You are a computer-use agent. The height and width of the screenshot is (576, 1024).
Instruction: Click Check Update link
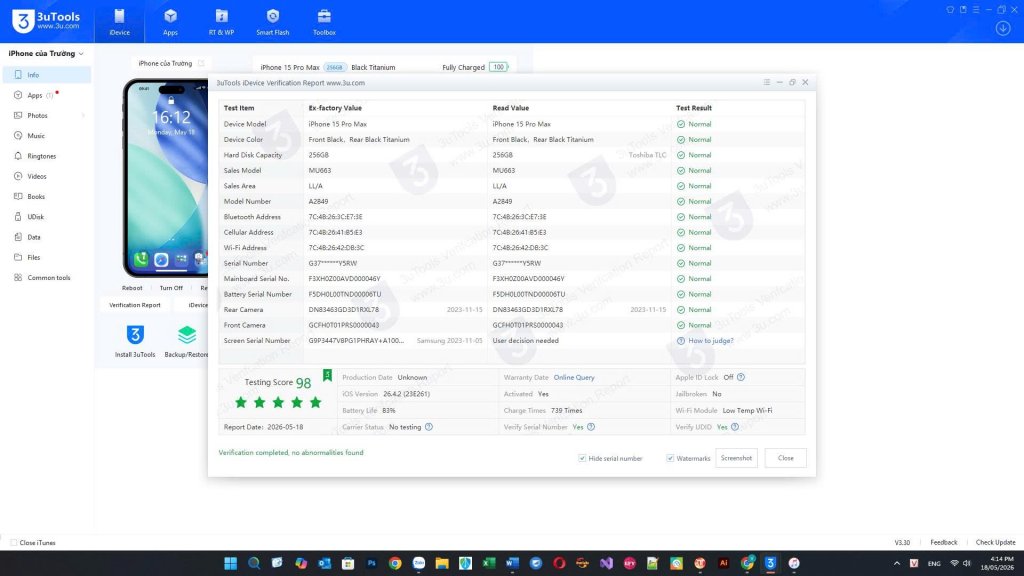pos(995,542)
